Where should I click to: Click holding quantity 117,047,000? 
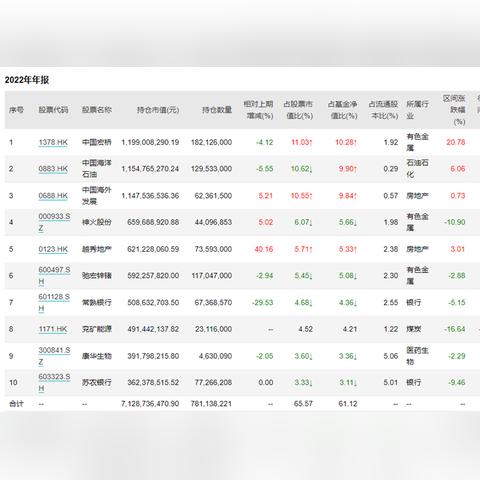[x=211, y=276]
